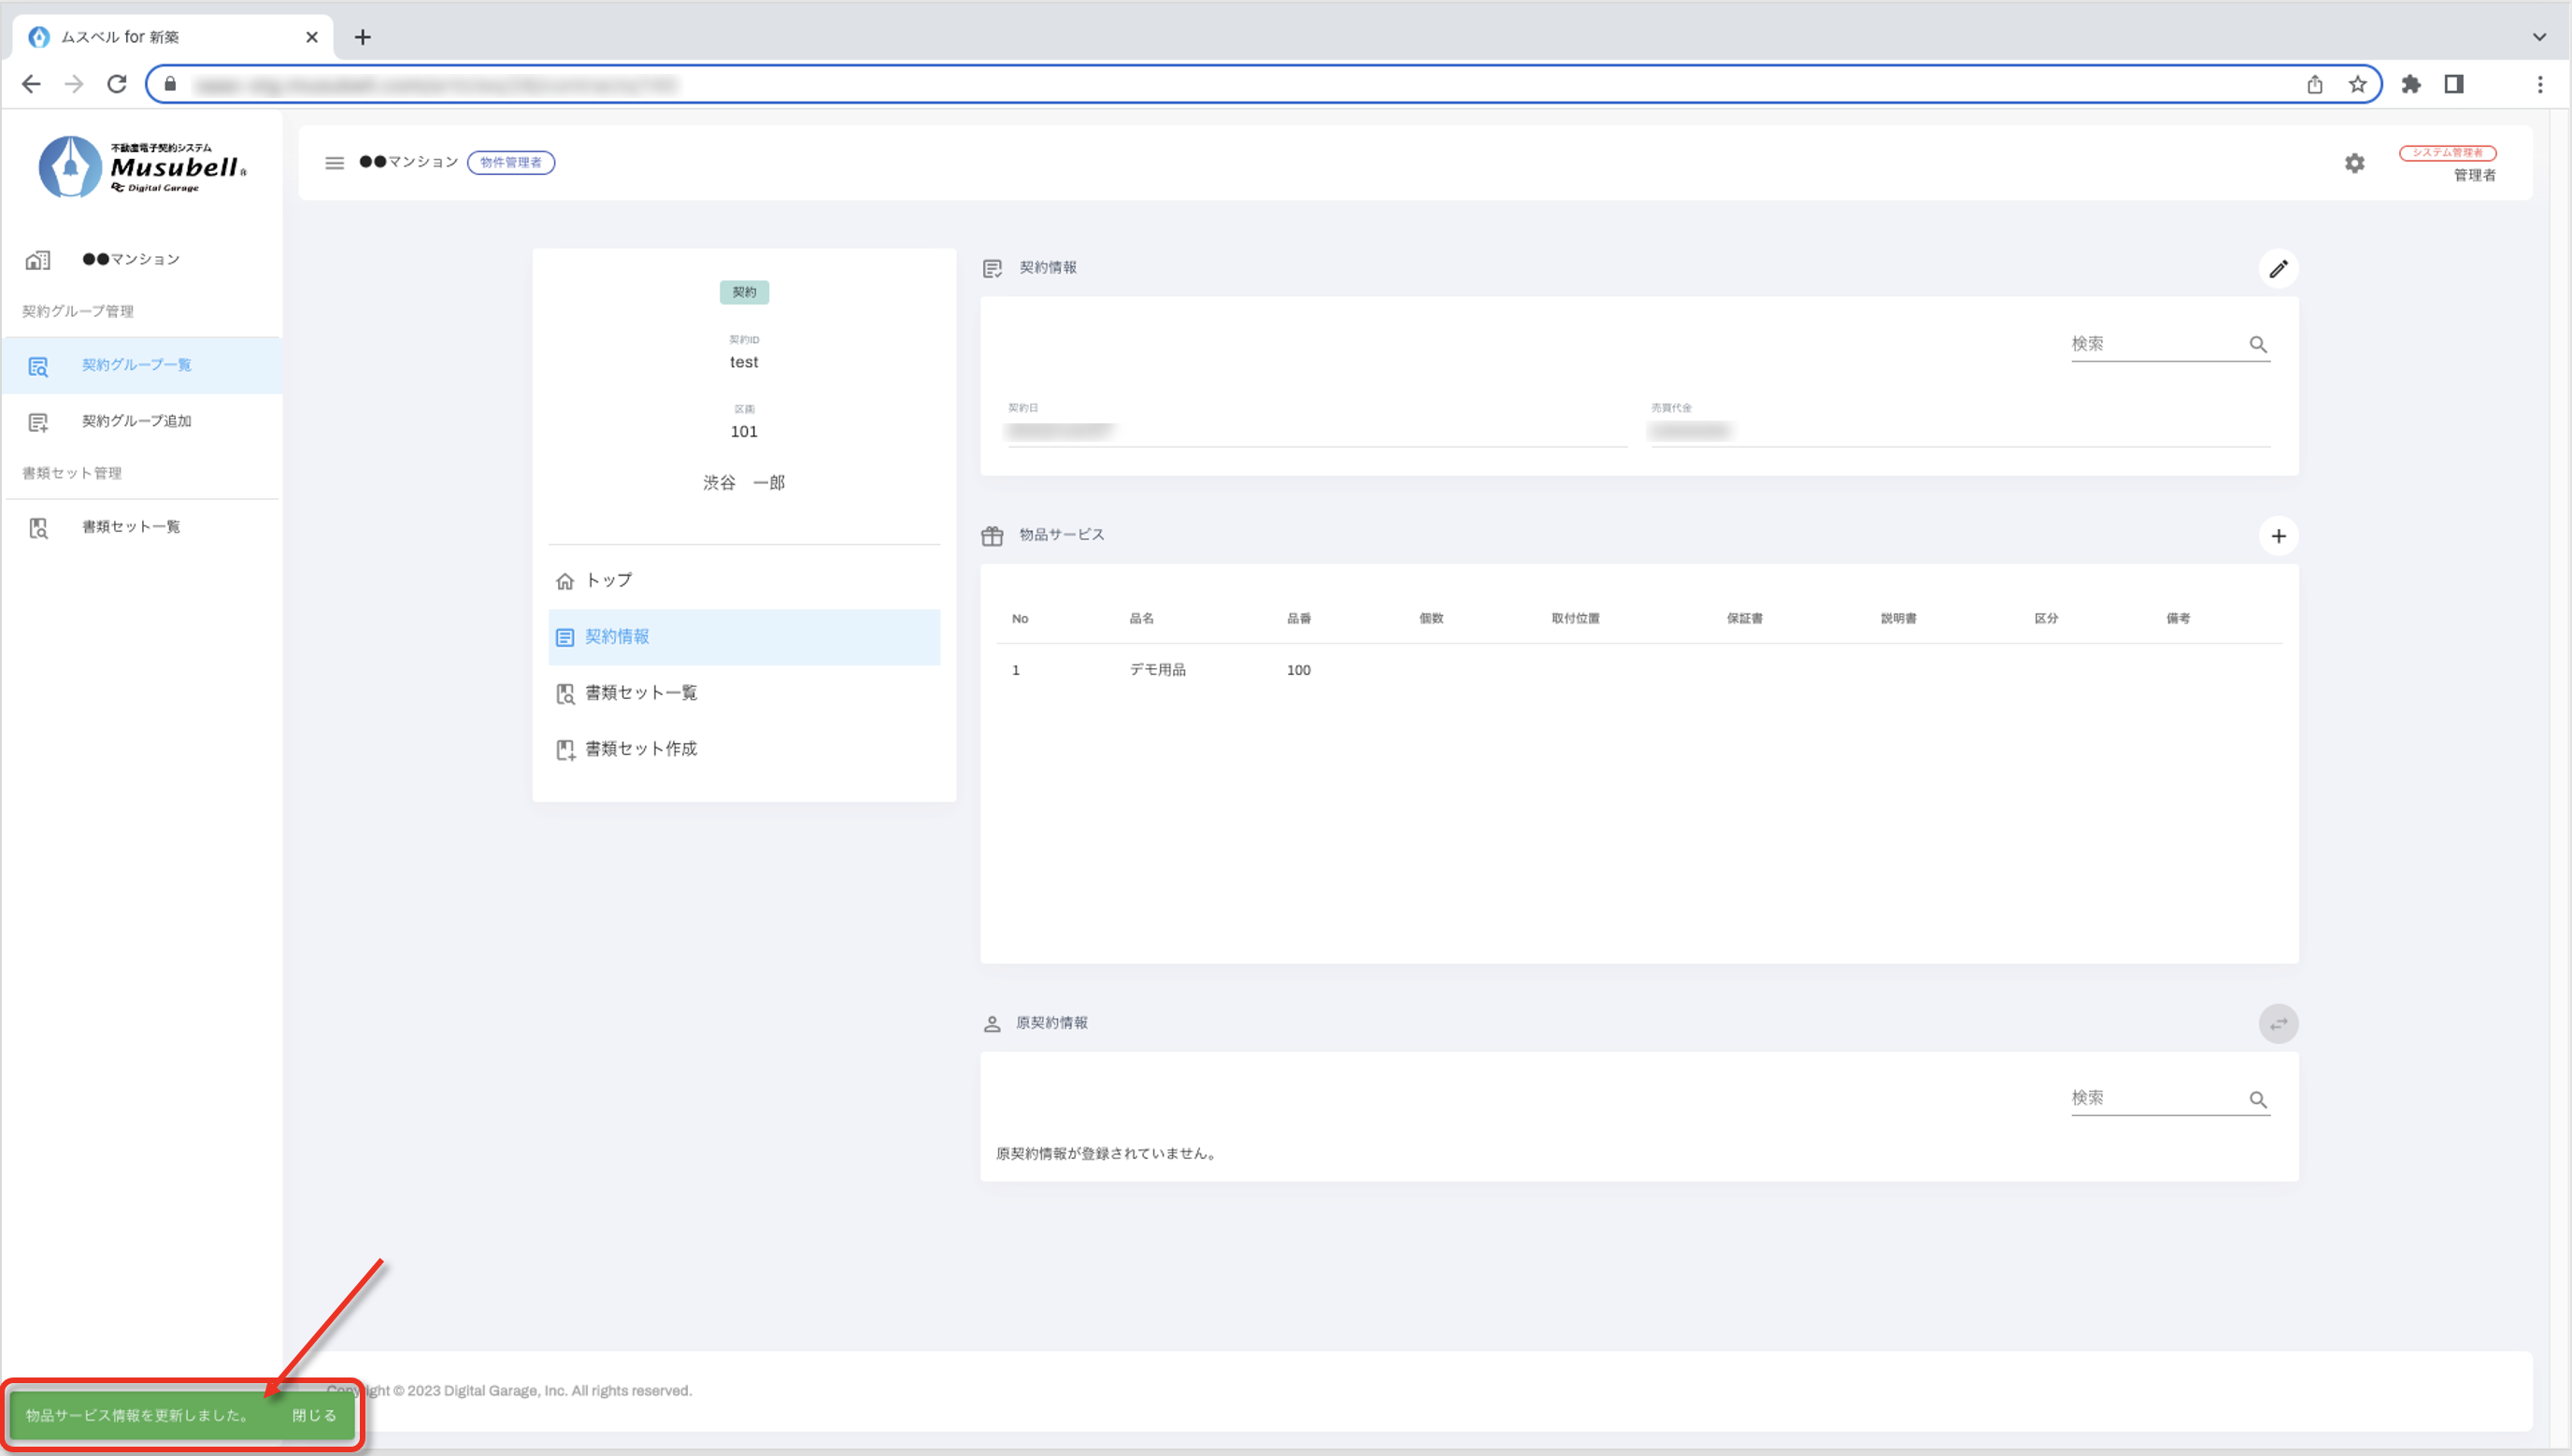Click search magnifier in 原契約情報 panel
The image size is (2572, 1456).
pyautogui.click(x=2257, y=1099)
